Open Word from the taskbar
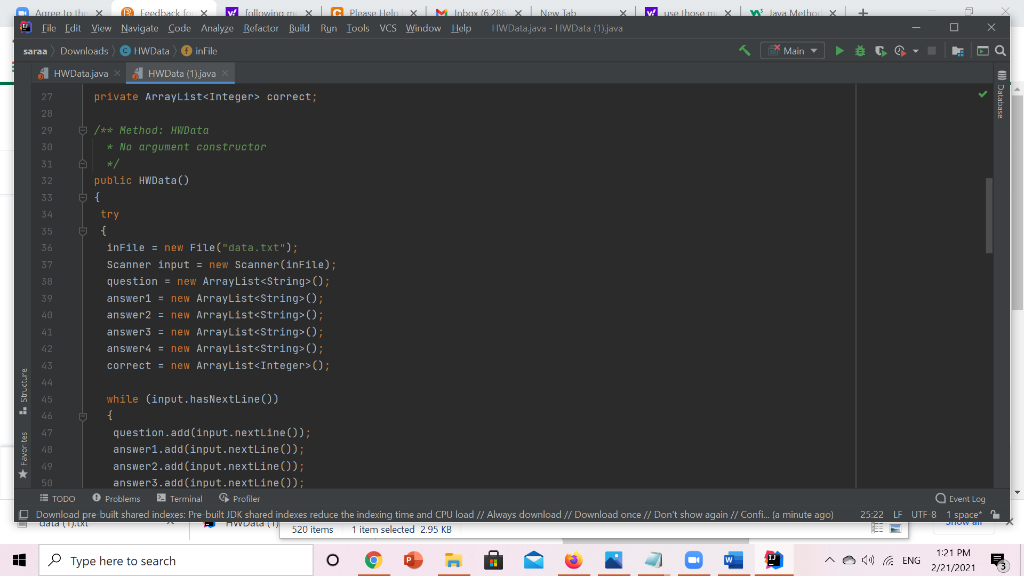The width and height of the screenshot is (1024, 576). (x=733, y=560)
